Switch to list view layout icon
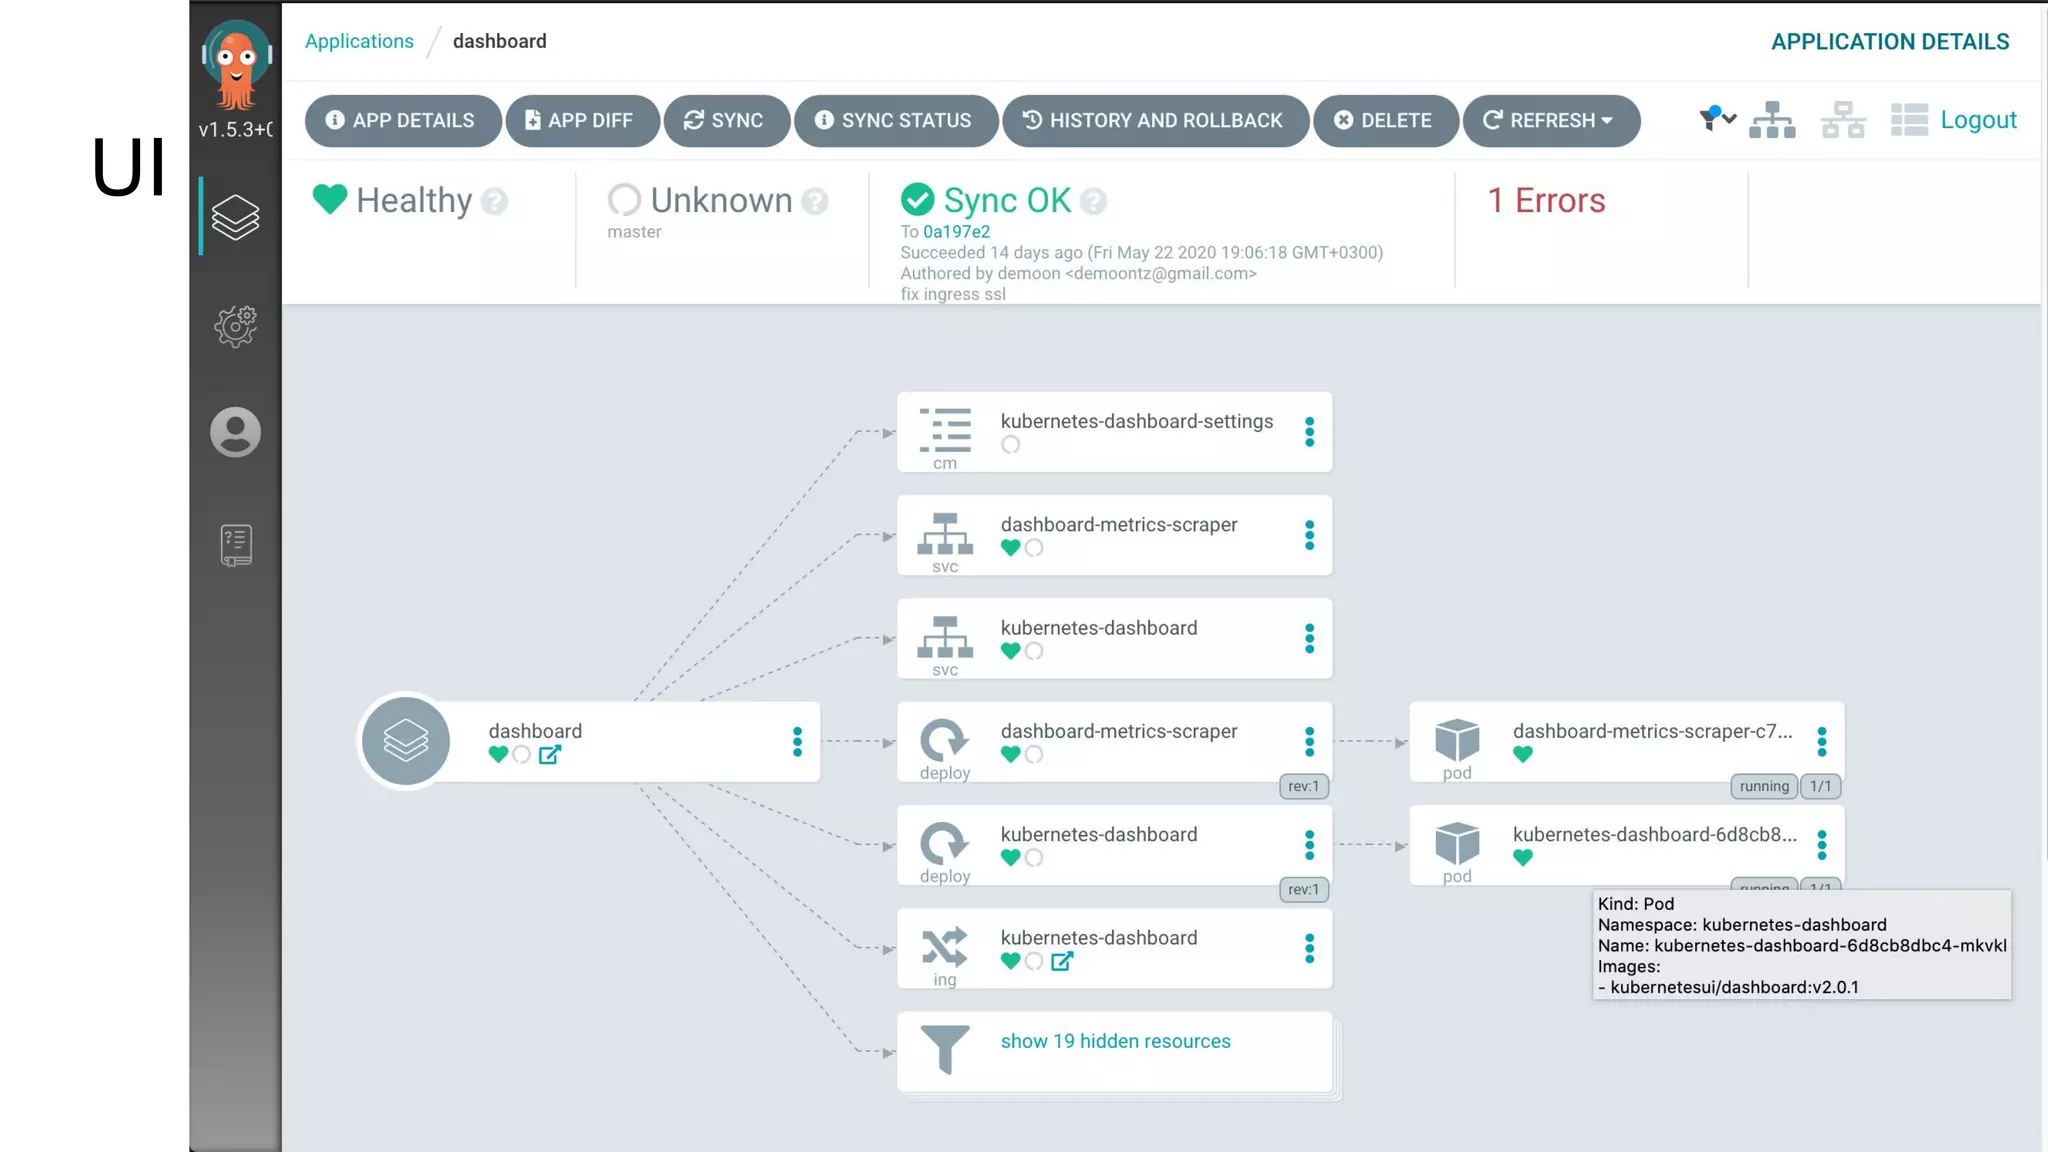Screen dimensions: 2048x1152 coord(1909,120)
